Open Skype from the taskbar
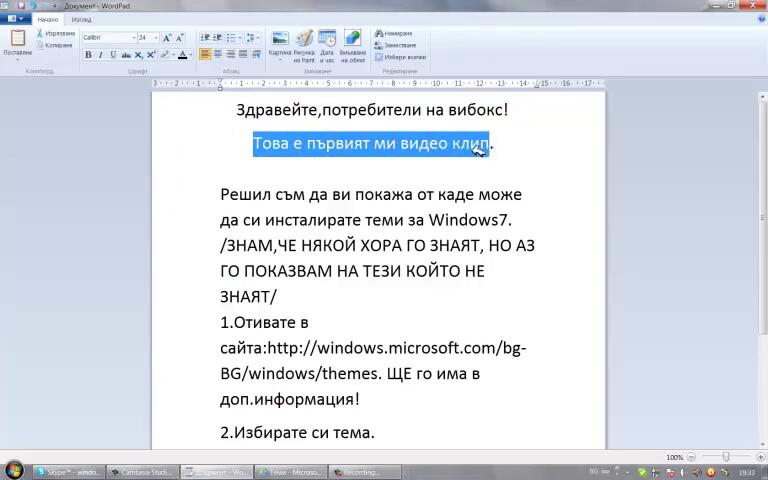The height and width of the screenshot is (480, 768). (68, 471)
